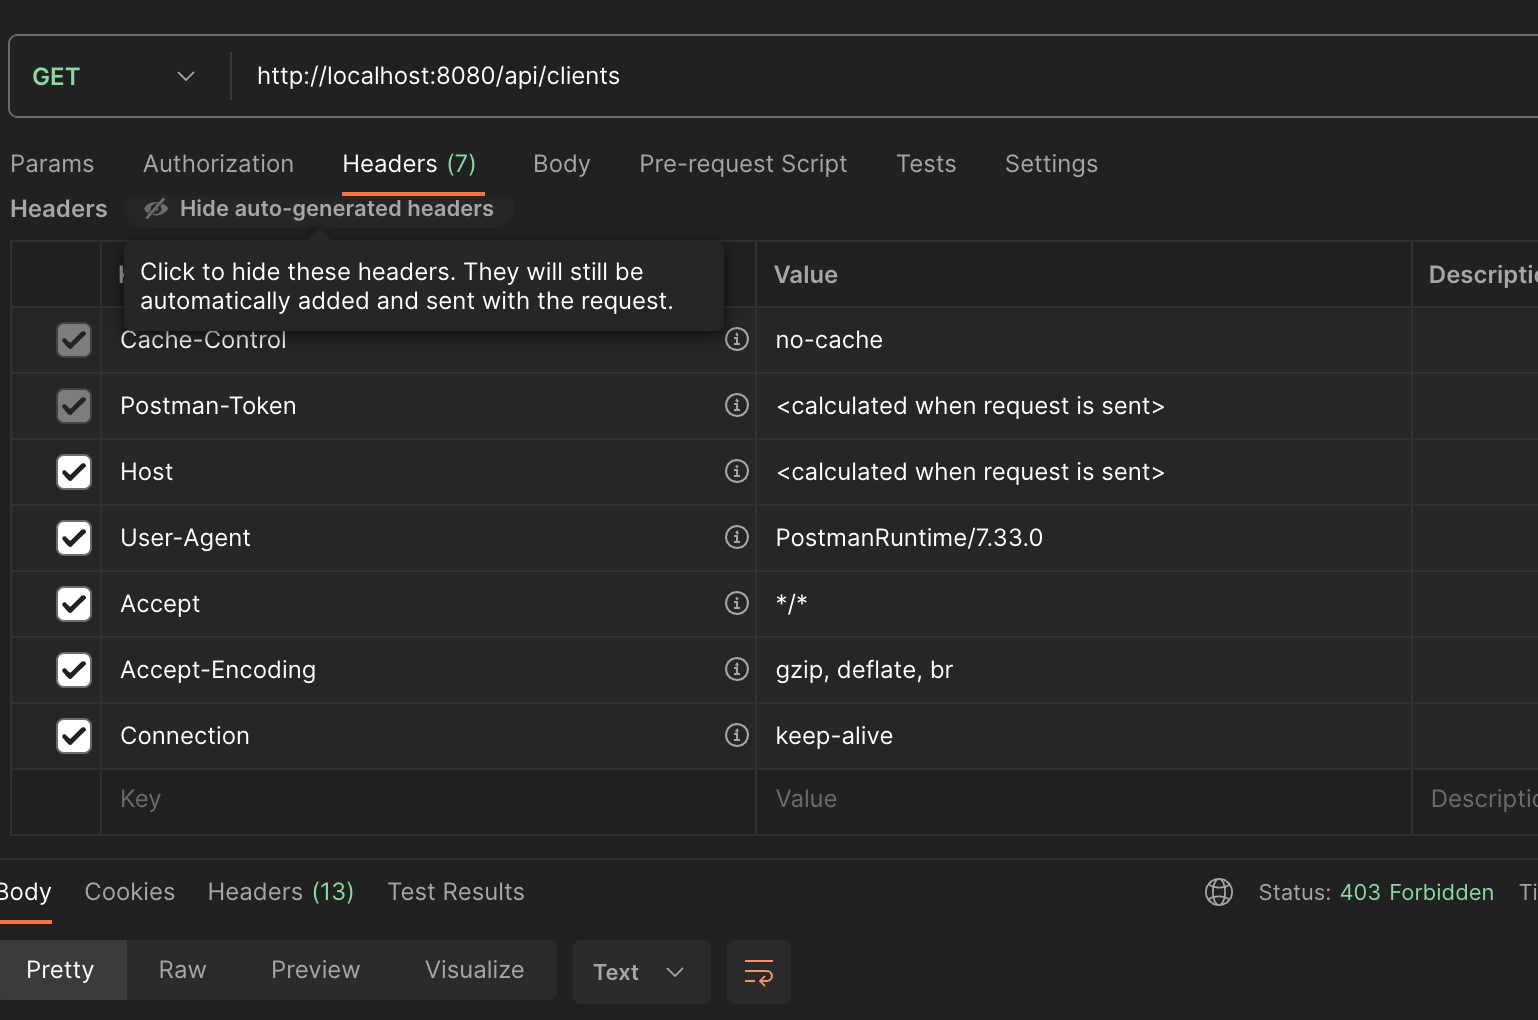Open the Text format dropdown

(x=641, y=971)
